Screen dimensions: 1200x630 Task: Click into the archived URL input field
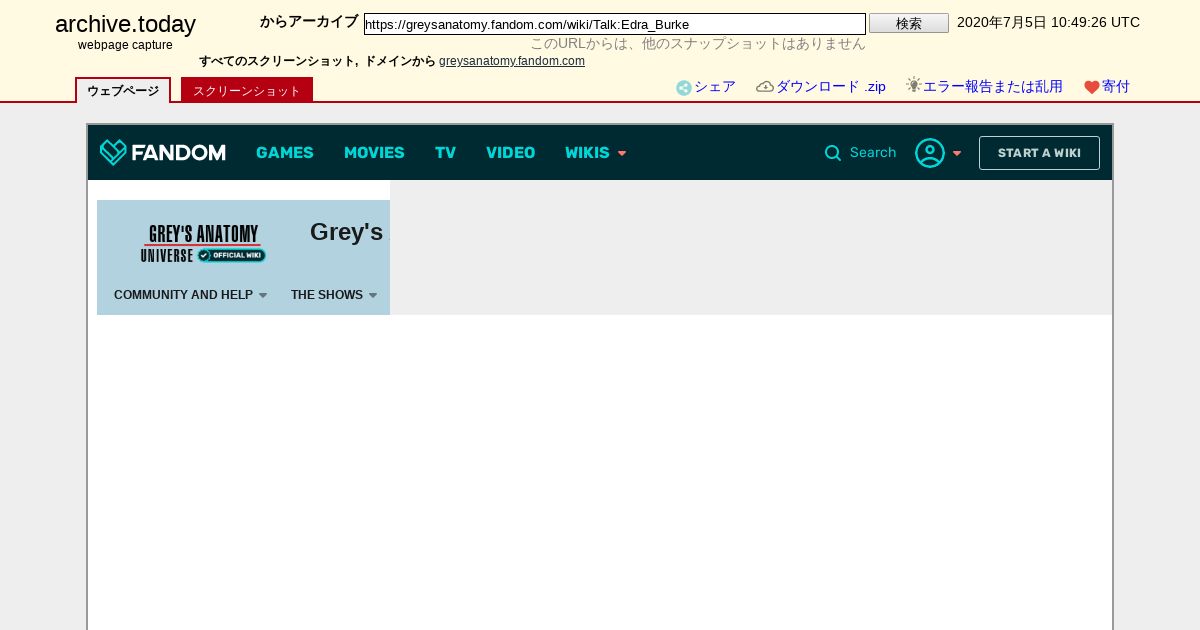[x=615, y=24]
